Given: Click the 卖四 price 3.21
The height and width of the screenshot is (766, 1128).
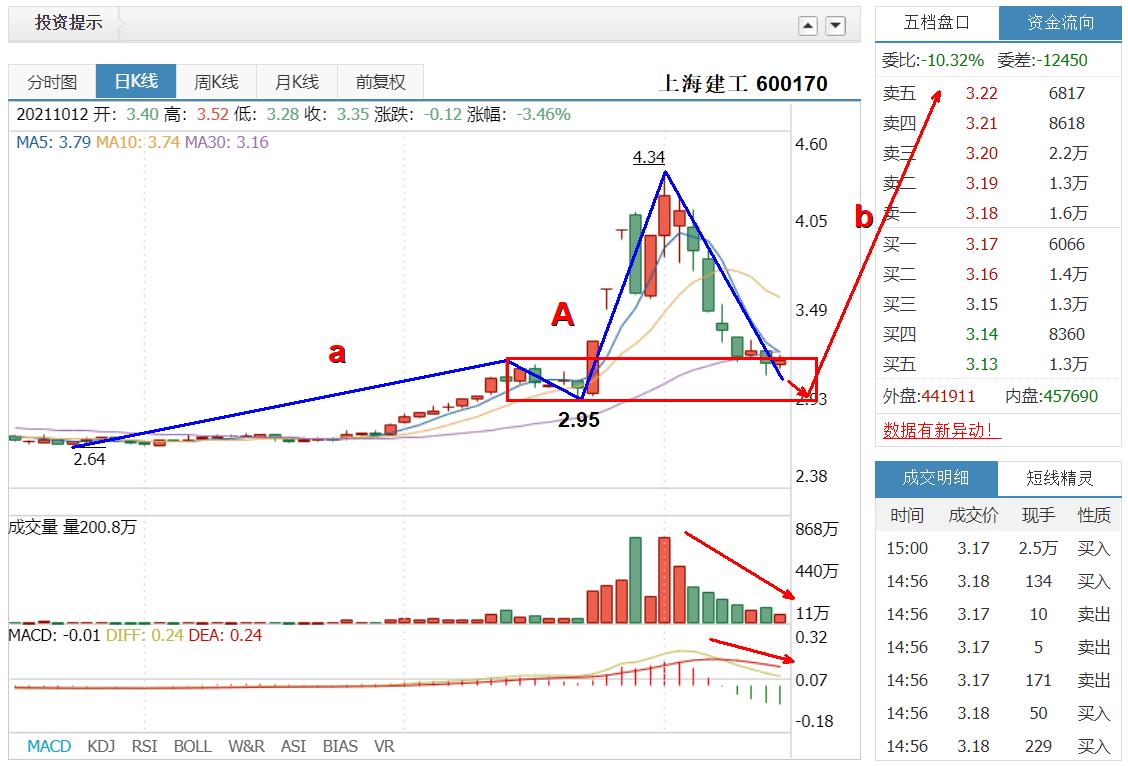Looking at the screenshot, I should click(981, 124).
